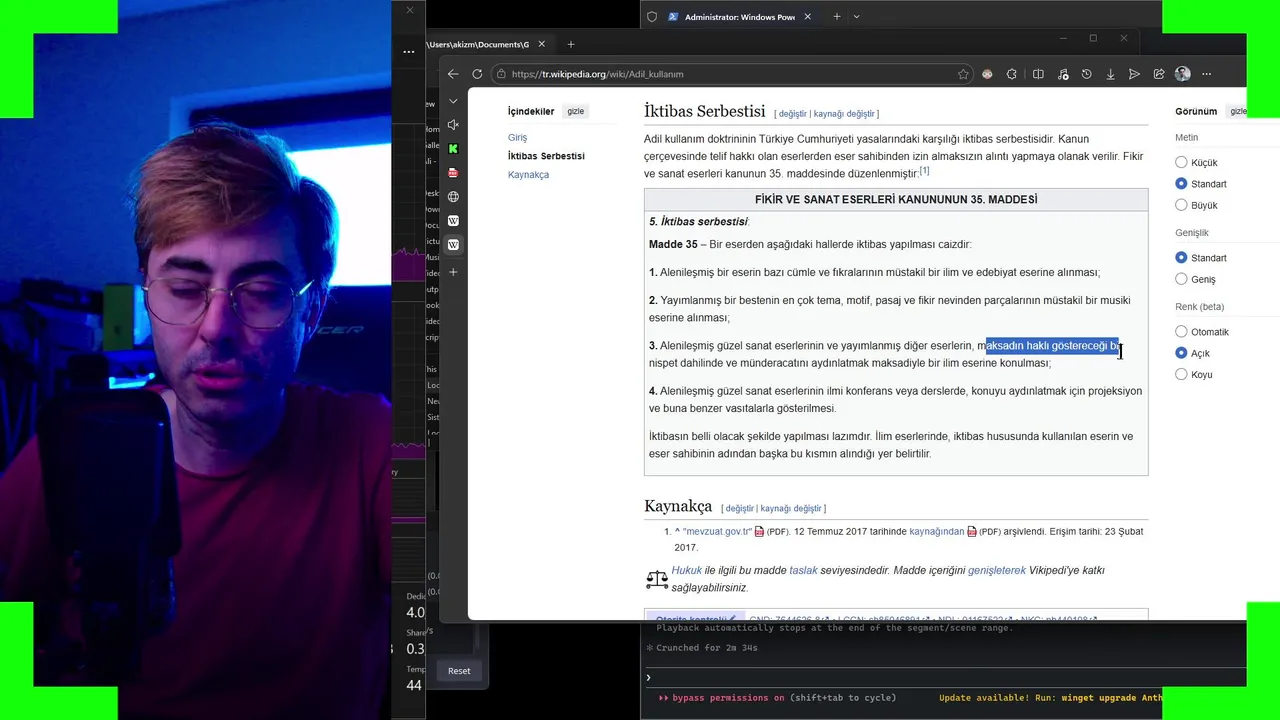Open the genişleterek link
The image size is (1280, 720).
click(997, 570)
